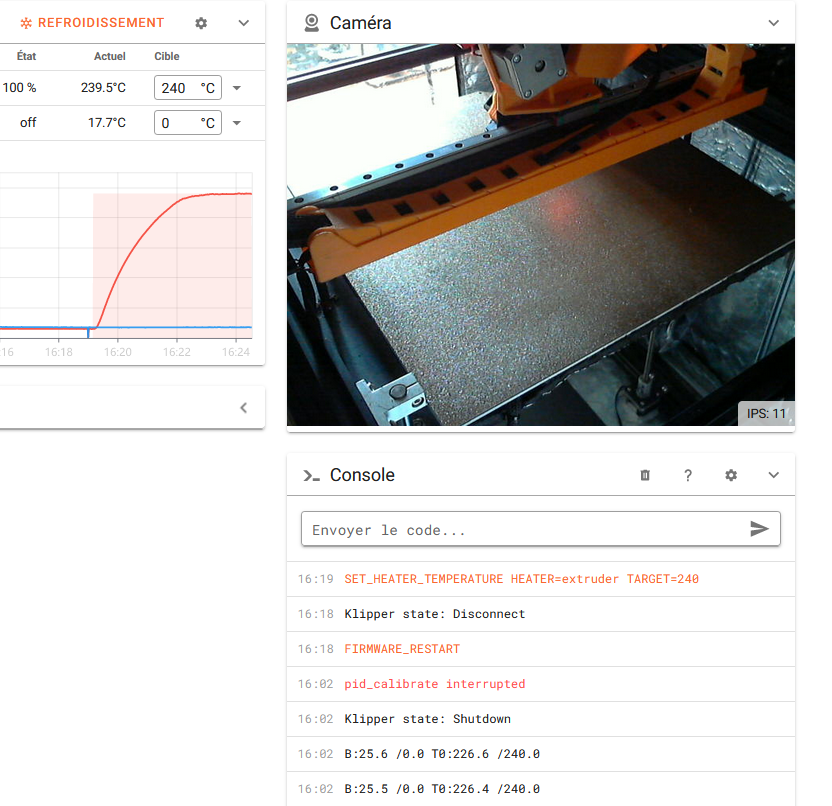The height and width of the screenshot is (806, 832).
Task: Click the IPS: 11 frame rate badge
Action: click(x=766, y=413)
